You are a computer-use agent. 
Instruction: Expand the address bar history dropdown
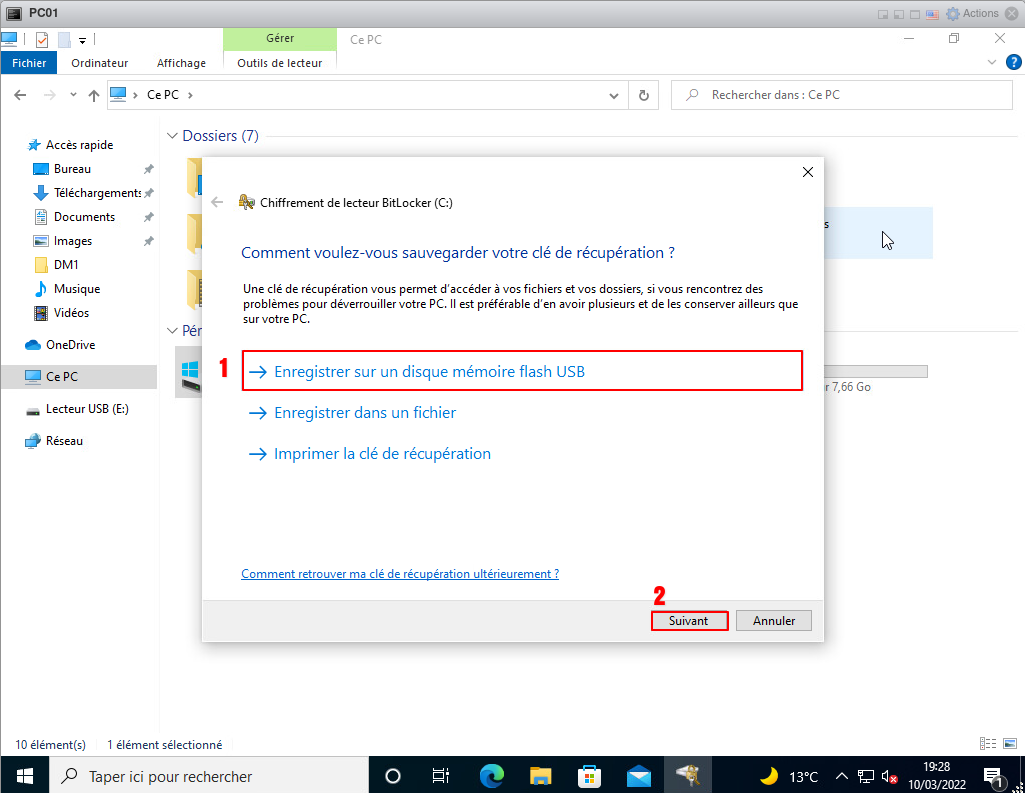click(614, 95)
